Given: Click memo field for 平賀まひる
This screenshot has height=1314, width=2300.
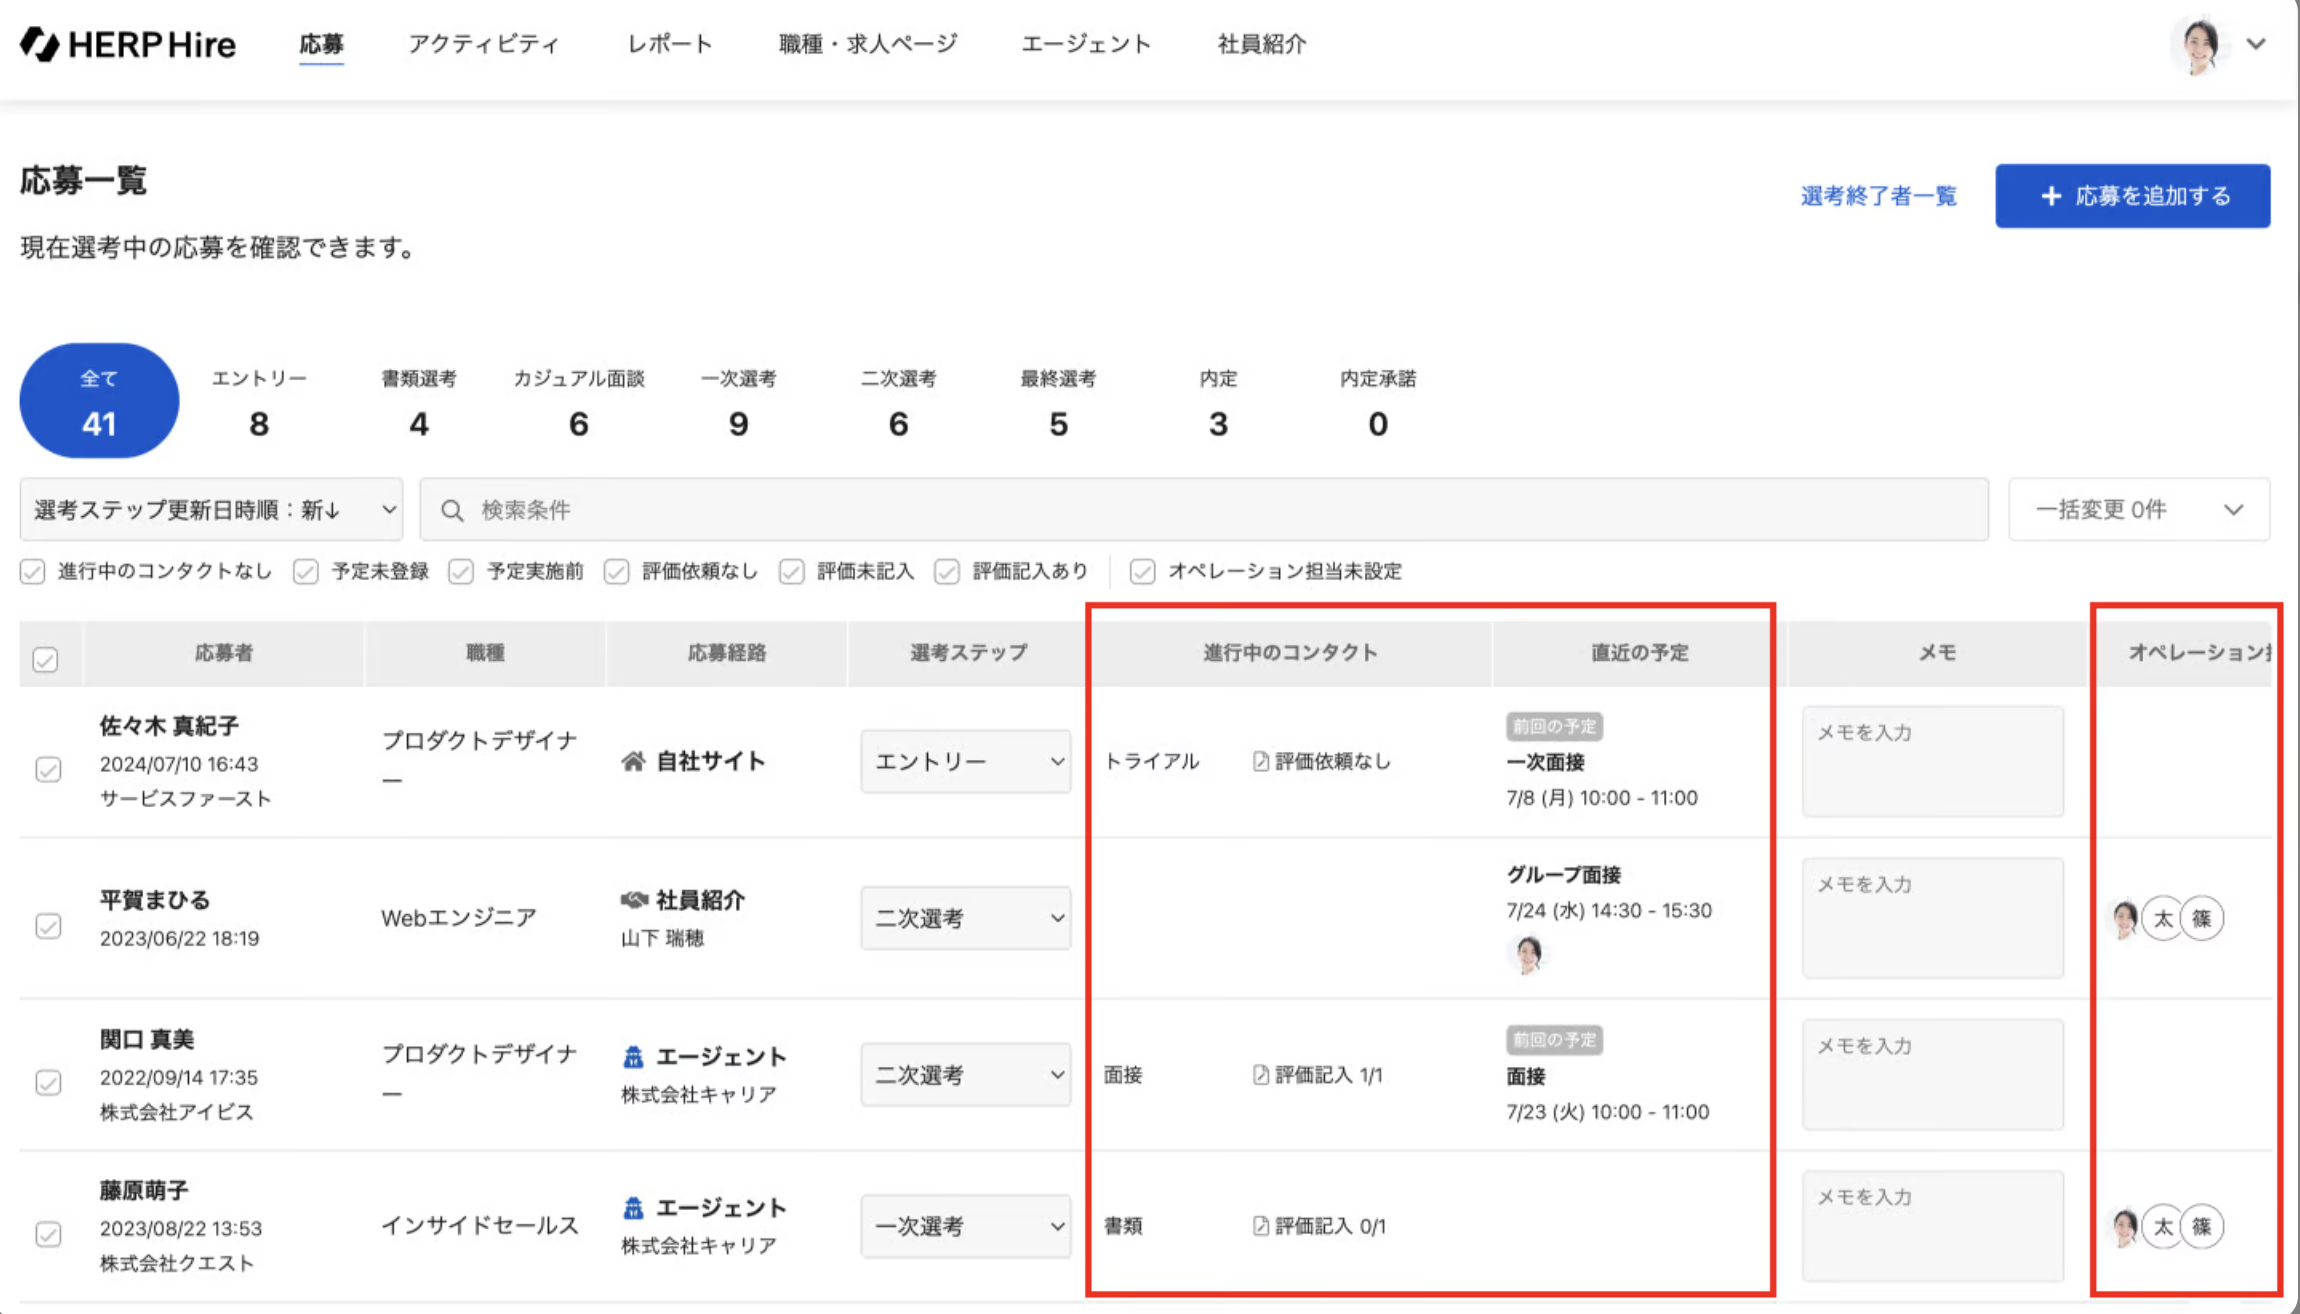Looking at the screenshot, I should [x=1933, y=918].
